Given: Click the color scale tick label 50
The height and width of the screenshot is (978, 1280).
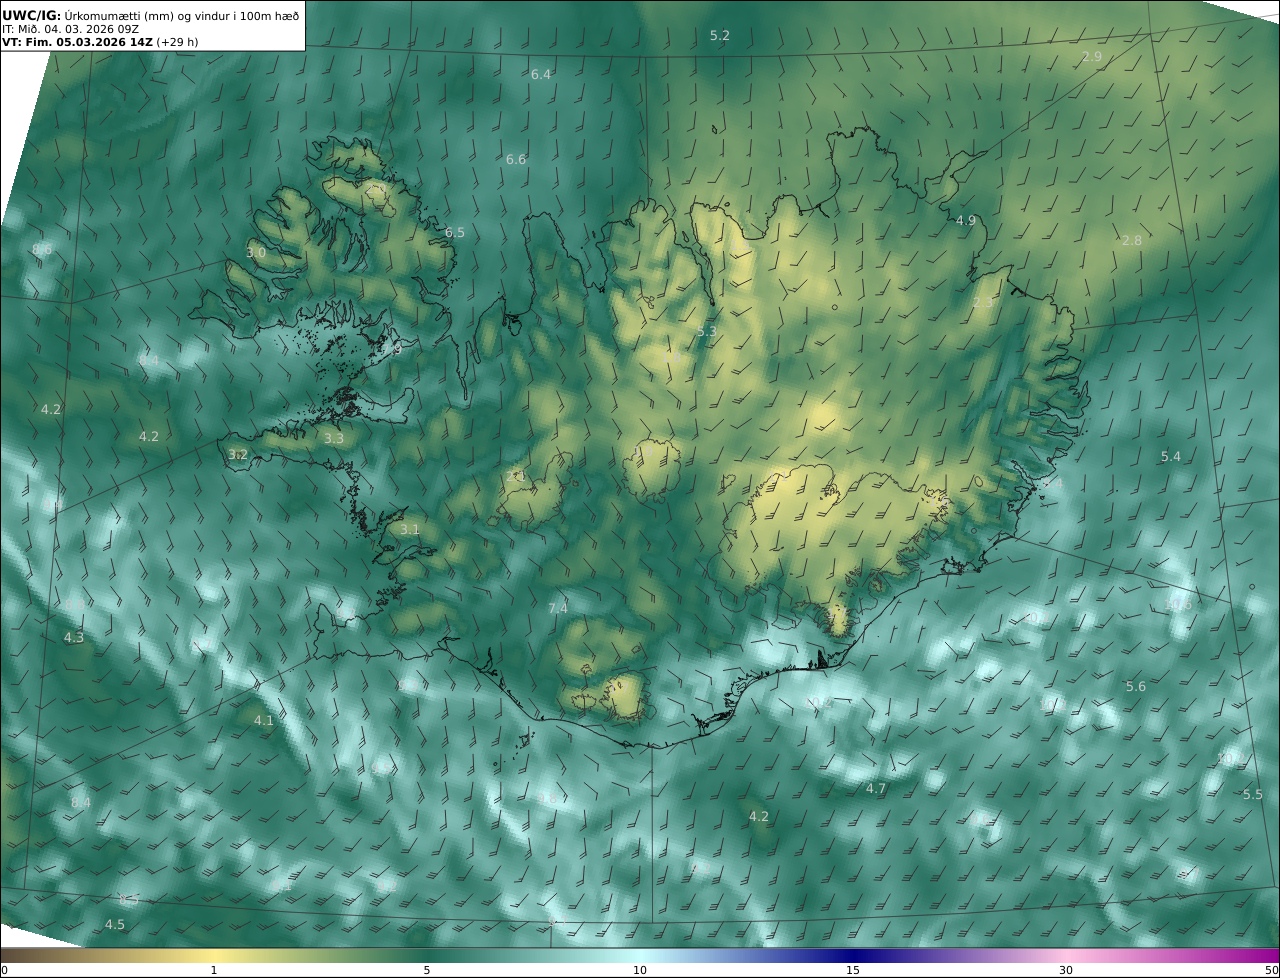Looking at the screenshot, I should click(1271, 970).
